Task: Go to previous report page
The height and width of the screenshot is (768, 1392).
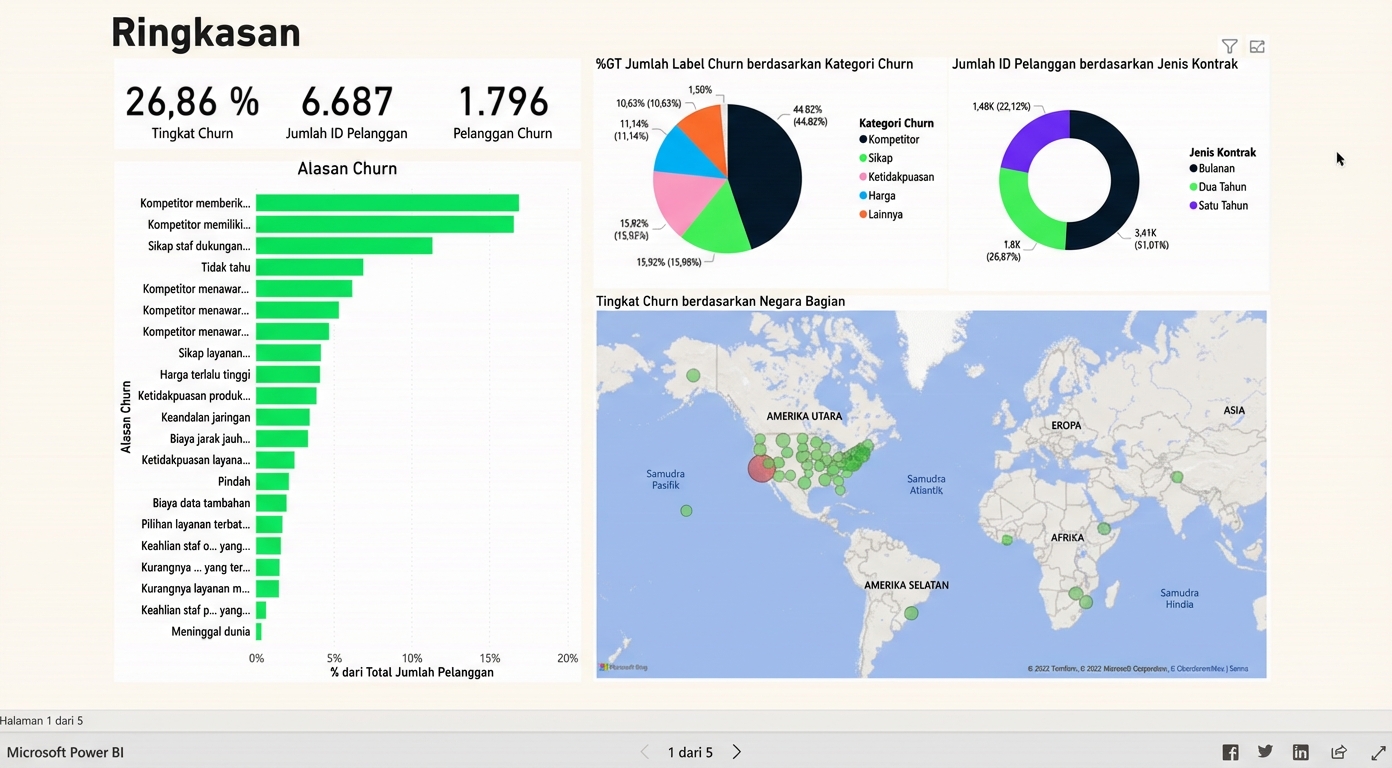Action: tap(644, 752)
